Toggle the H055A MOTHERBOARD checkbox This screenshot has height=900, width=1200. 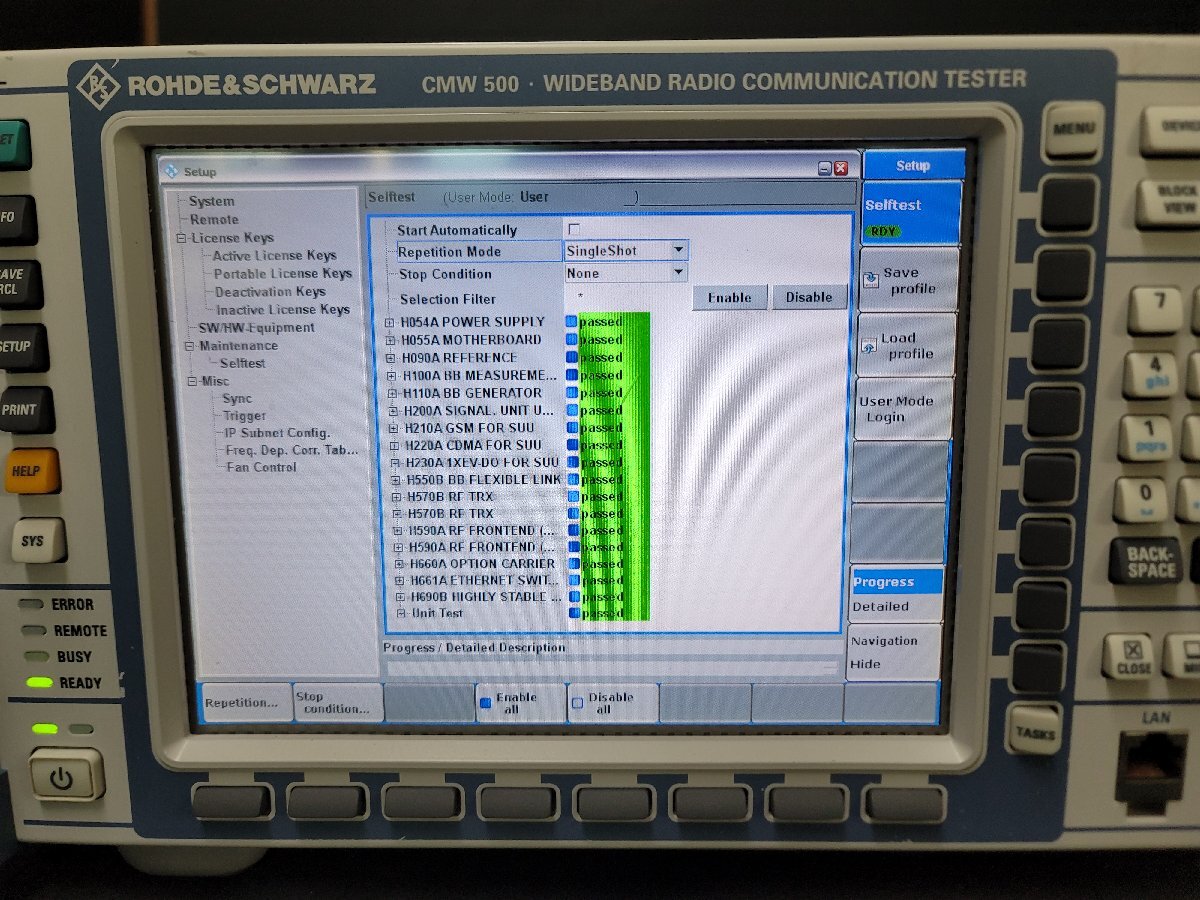[572, 340]
